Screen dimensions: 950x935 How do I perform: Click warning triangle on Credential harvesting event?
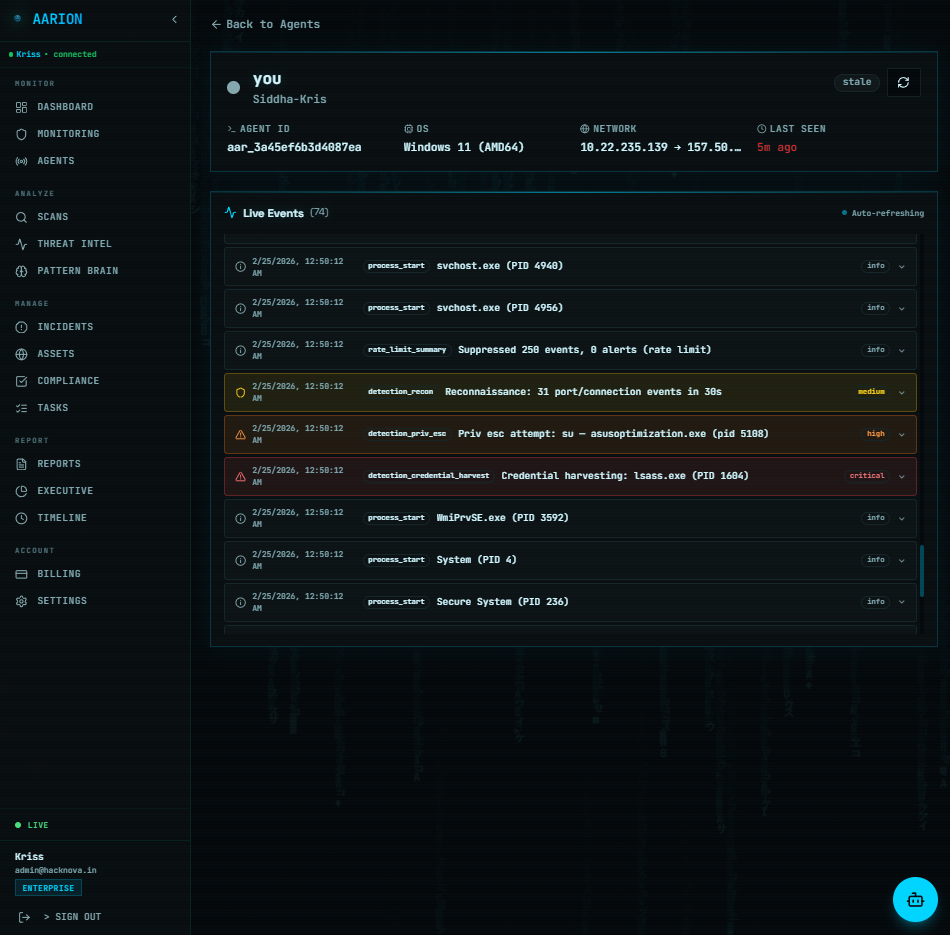(241, 477)
